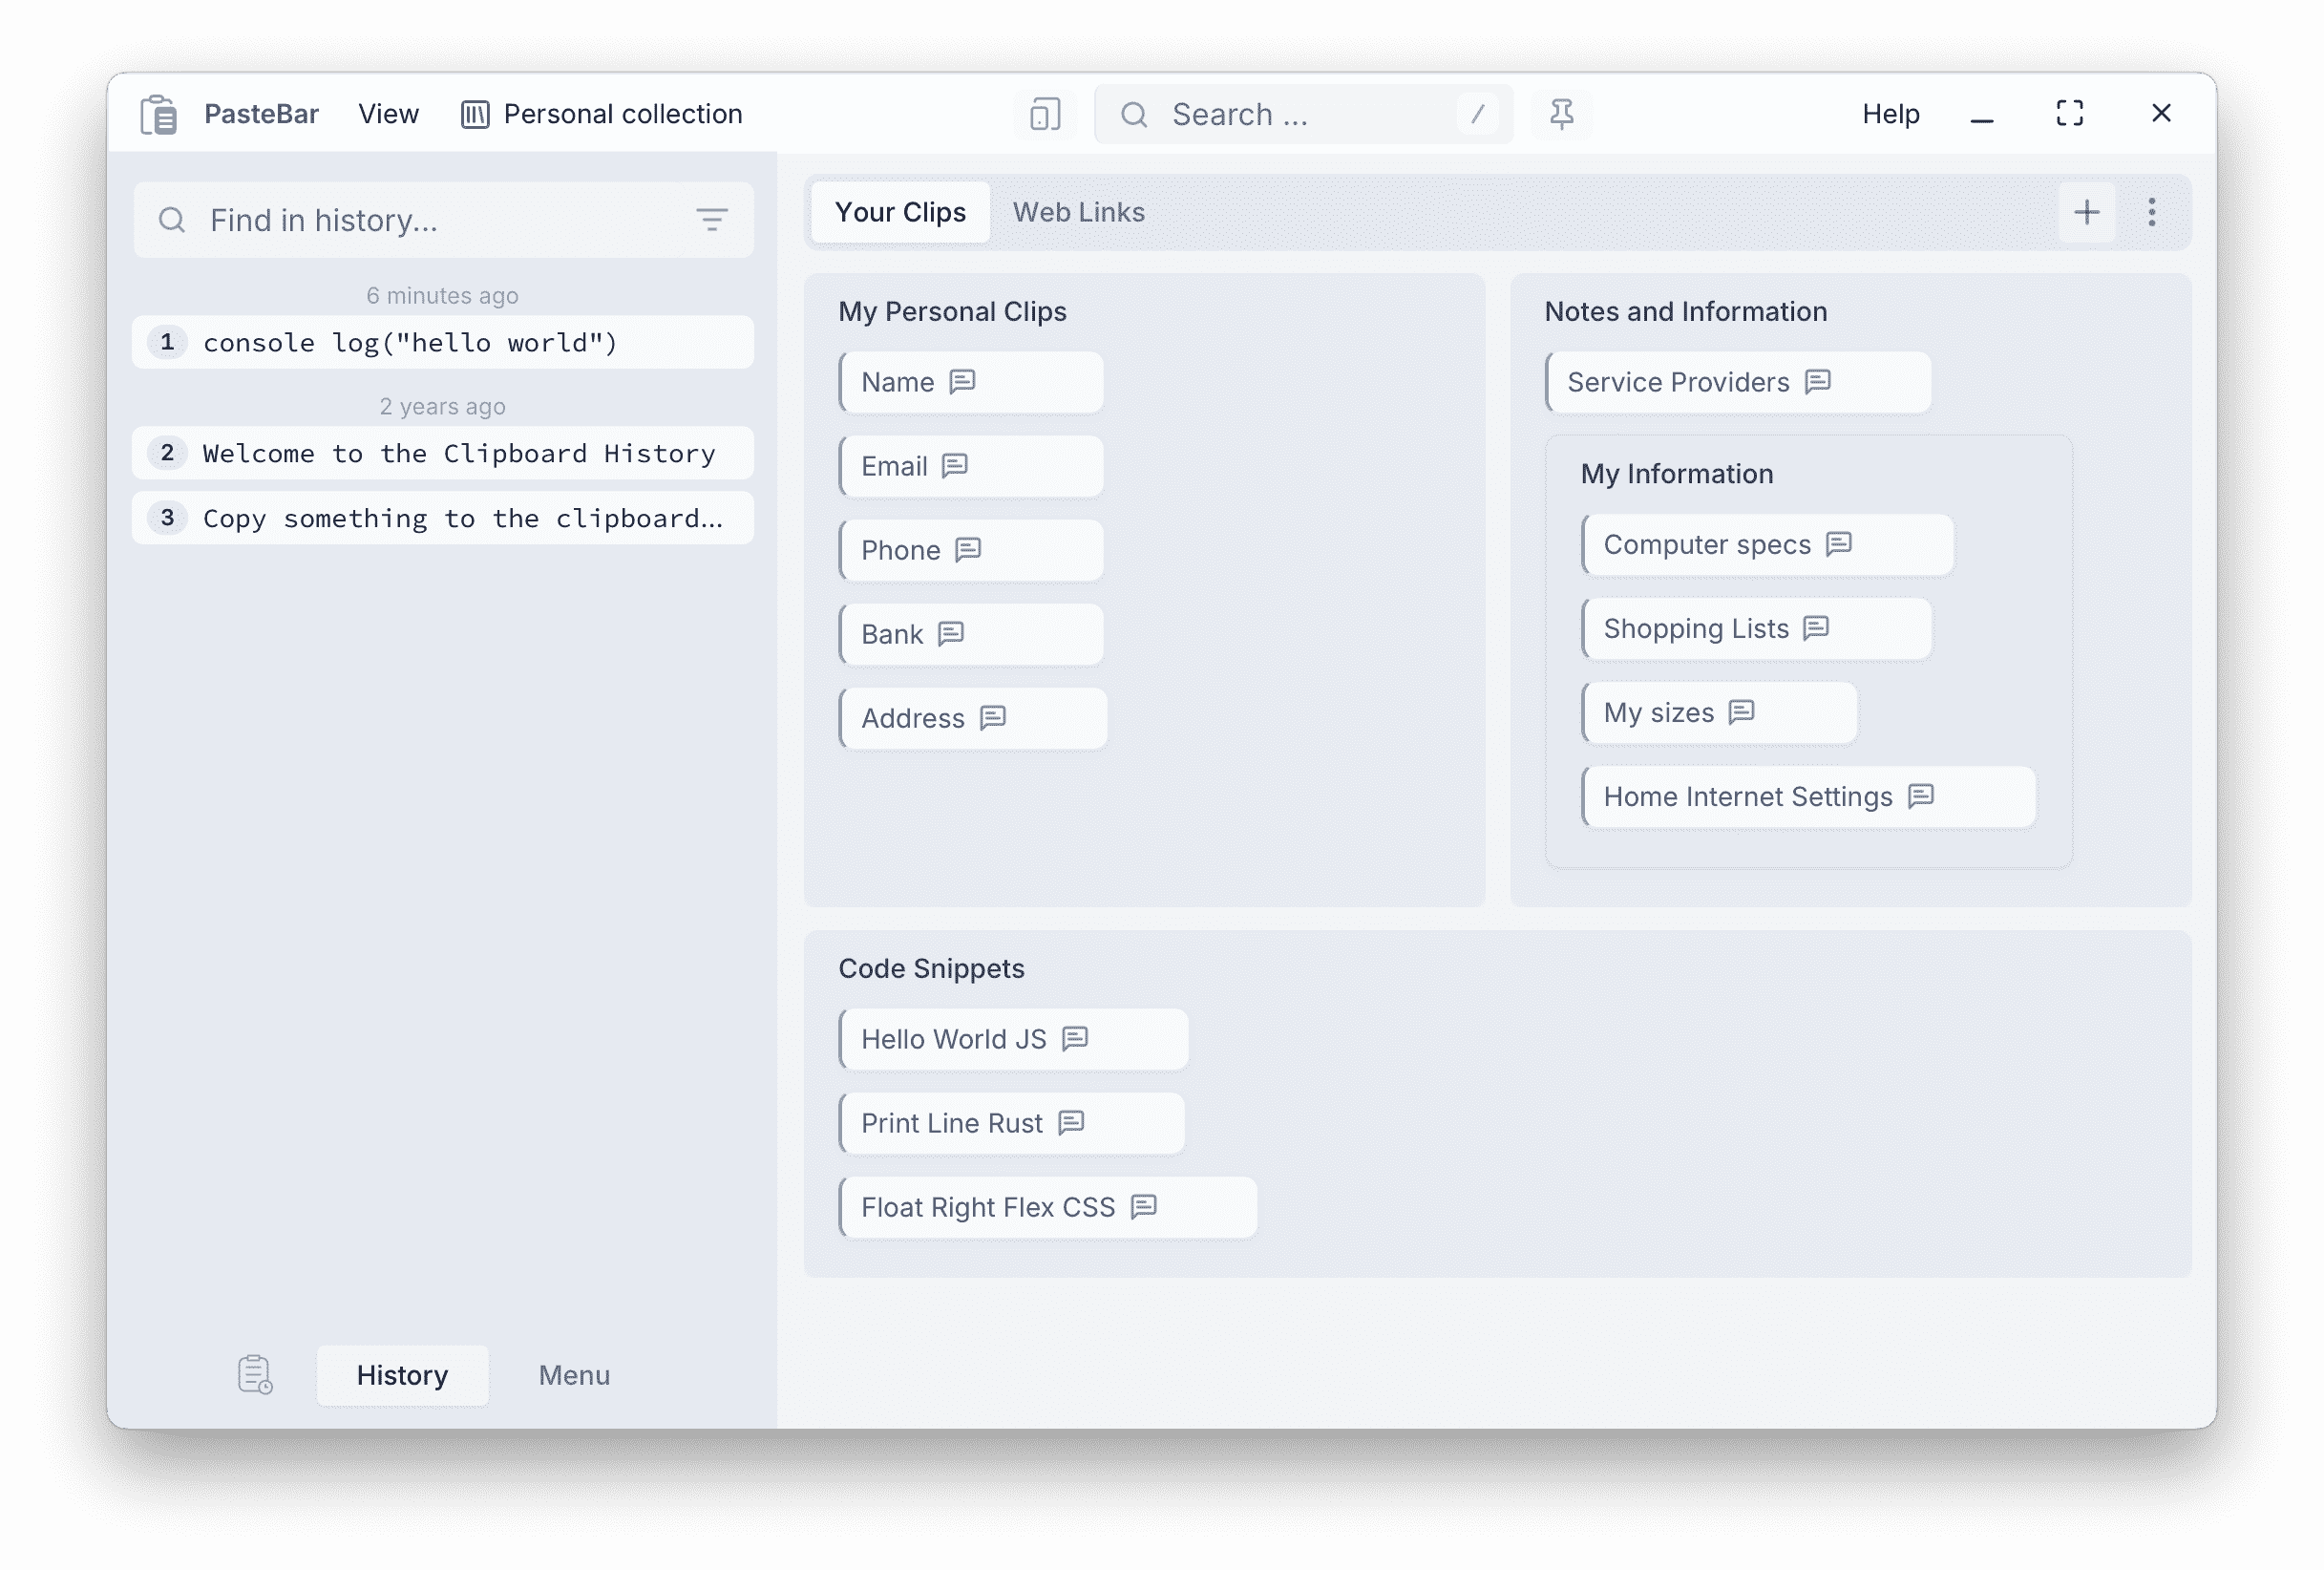Image resolution: width=2324 pixels, height=1570 pixels.
Task: Click the Home Internet Settings clip
Action: coord(1747,797)
